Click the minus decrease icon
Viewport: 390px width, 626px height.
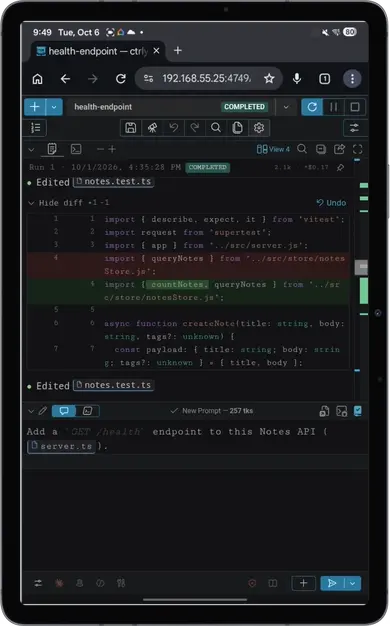pos(100,149)
